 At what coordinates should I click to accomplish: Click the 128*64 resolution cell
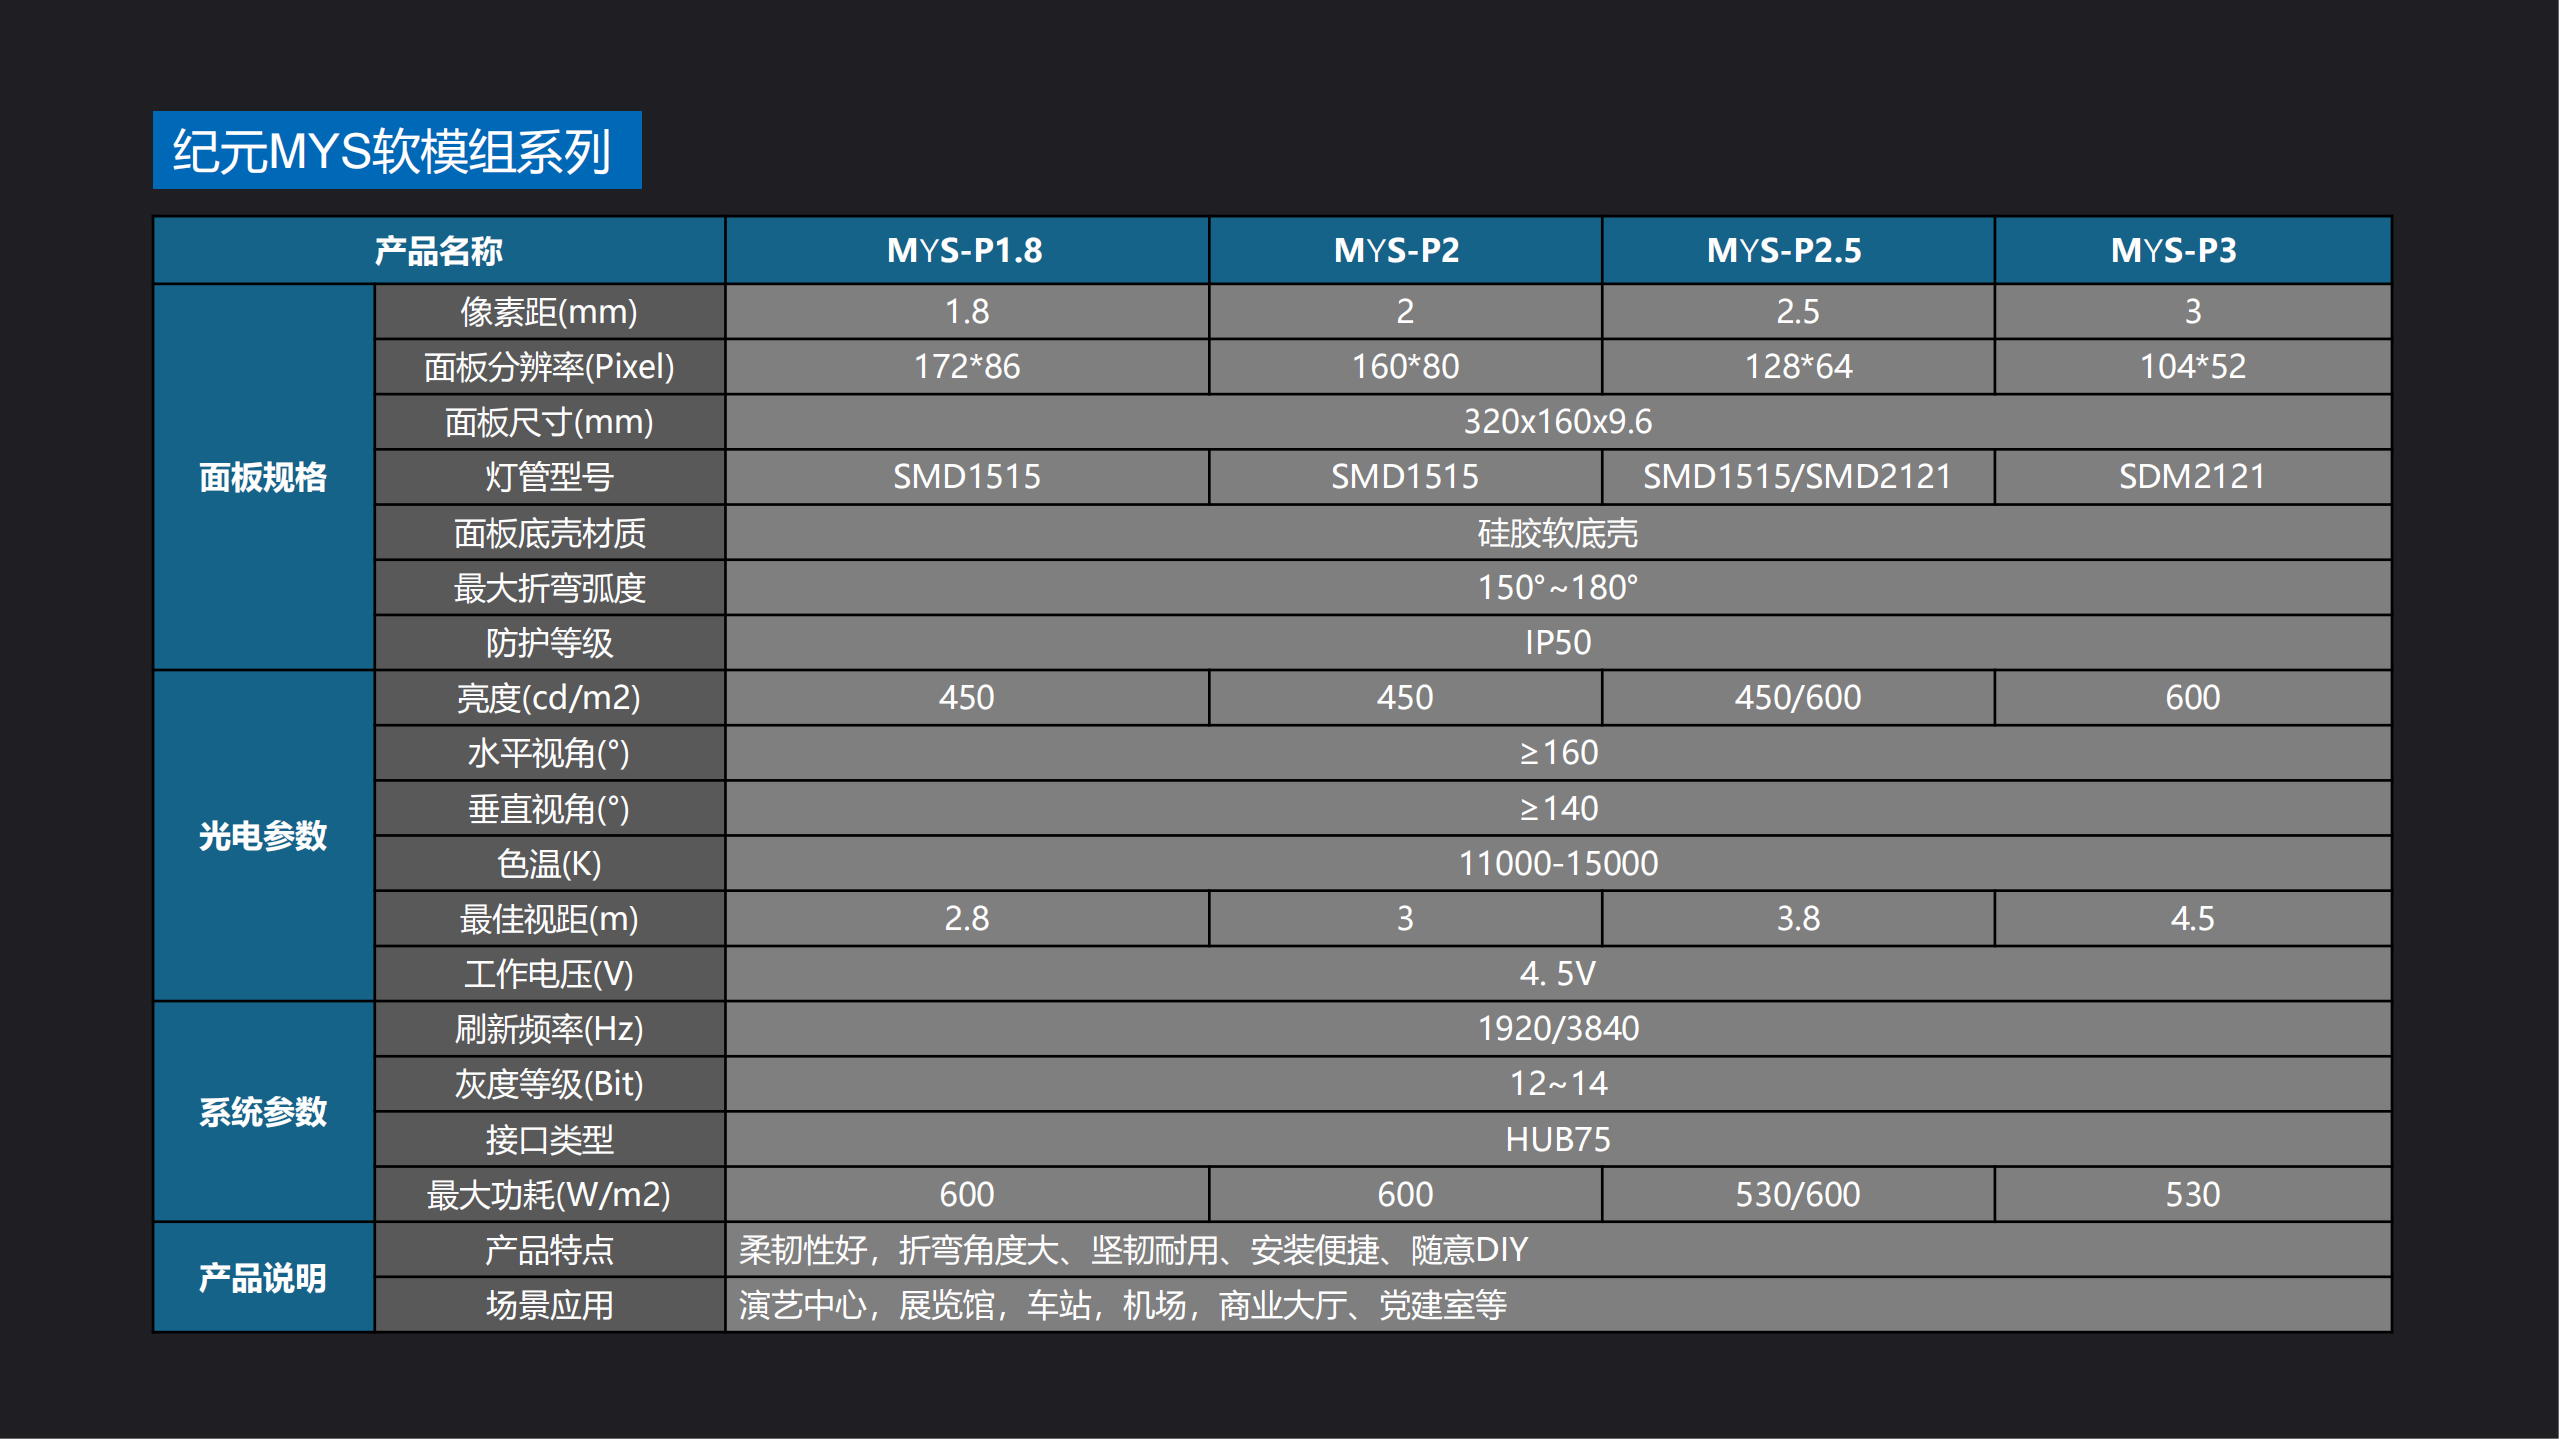[x=1797, y=367]
